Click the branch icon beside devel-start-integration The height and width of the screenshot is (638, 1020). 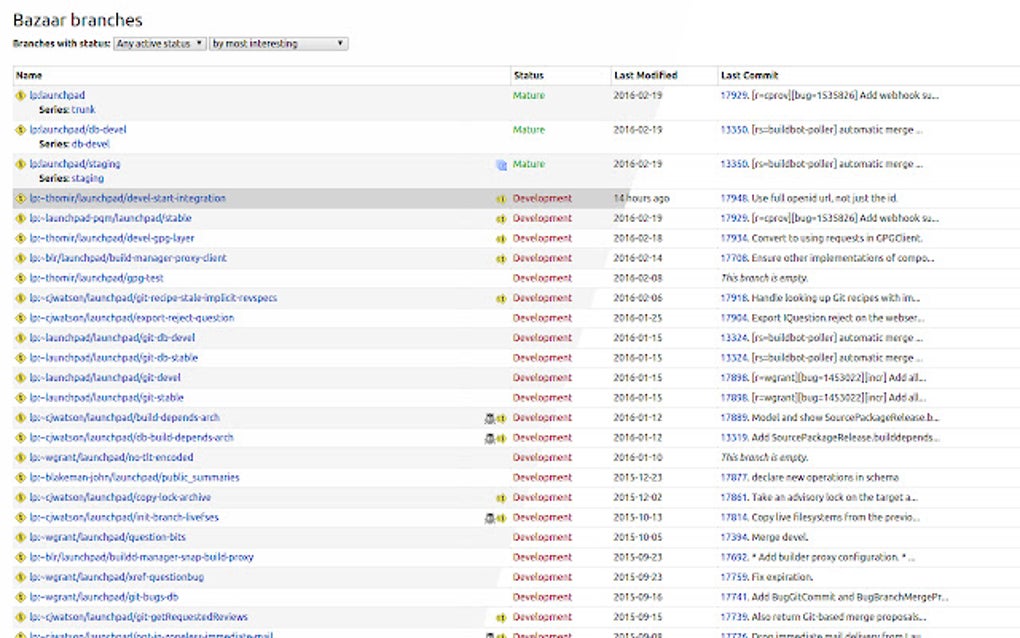pos(20,198)
